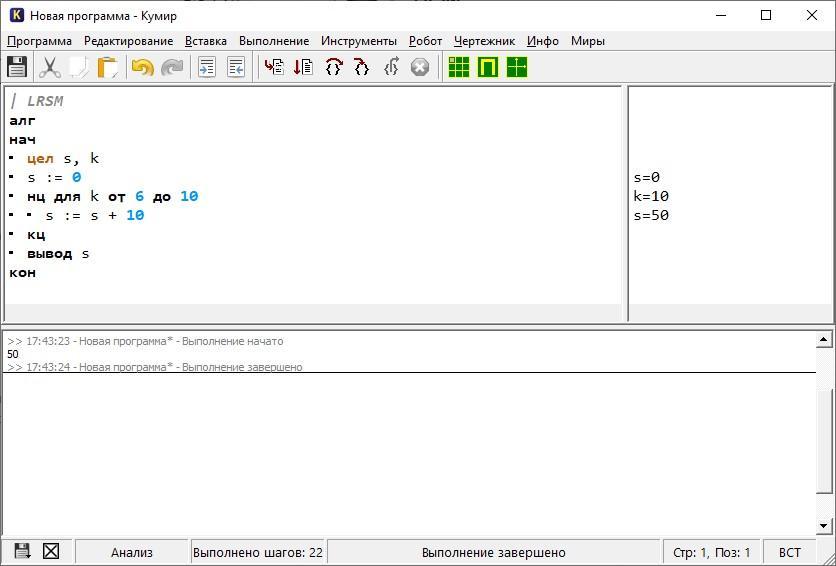Click the save floppy disk toolbar icon
This screenshot has height=566, width=836.
click(x=17, y=67)
